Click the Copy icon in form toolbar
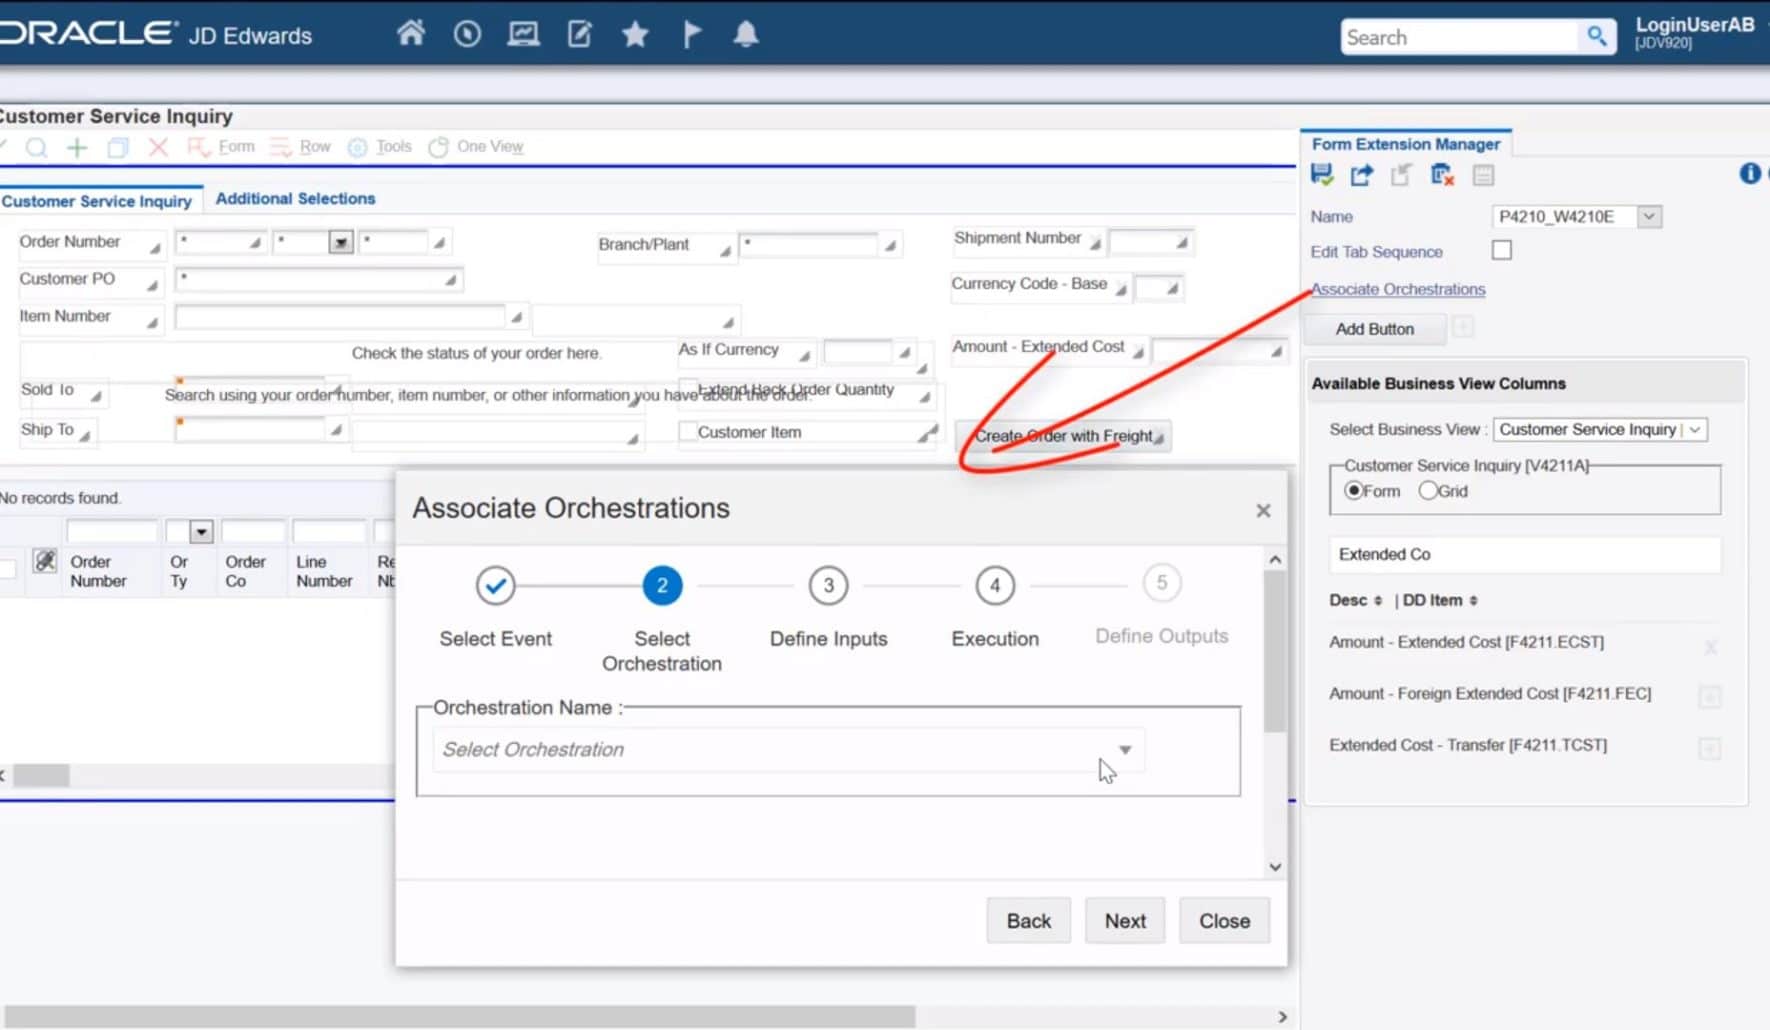 118,147
